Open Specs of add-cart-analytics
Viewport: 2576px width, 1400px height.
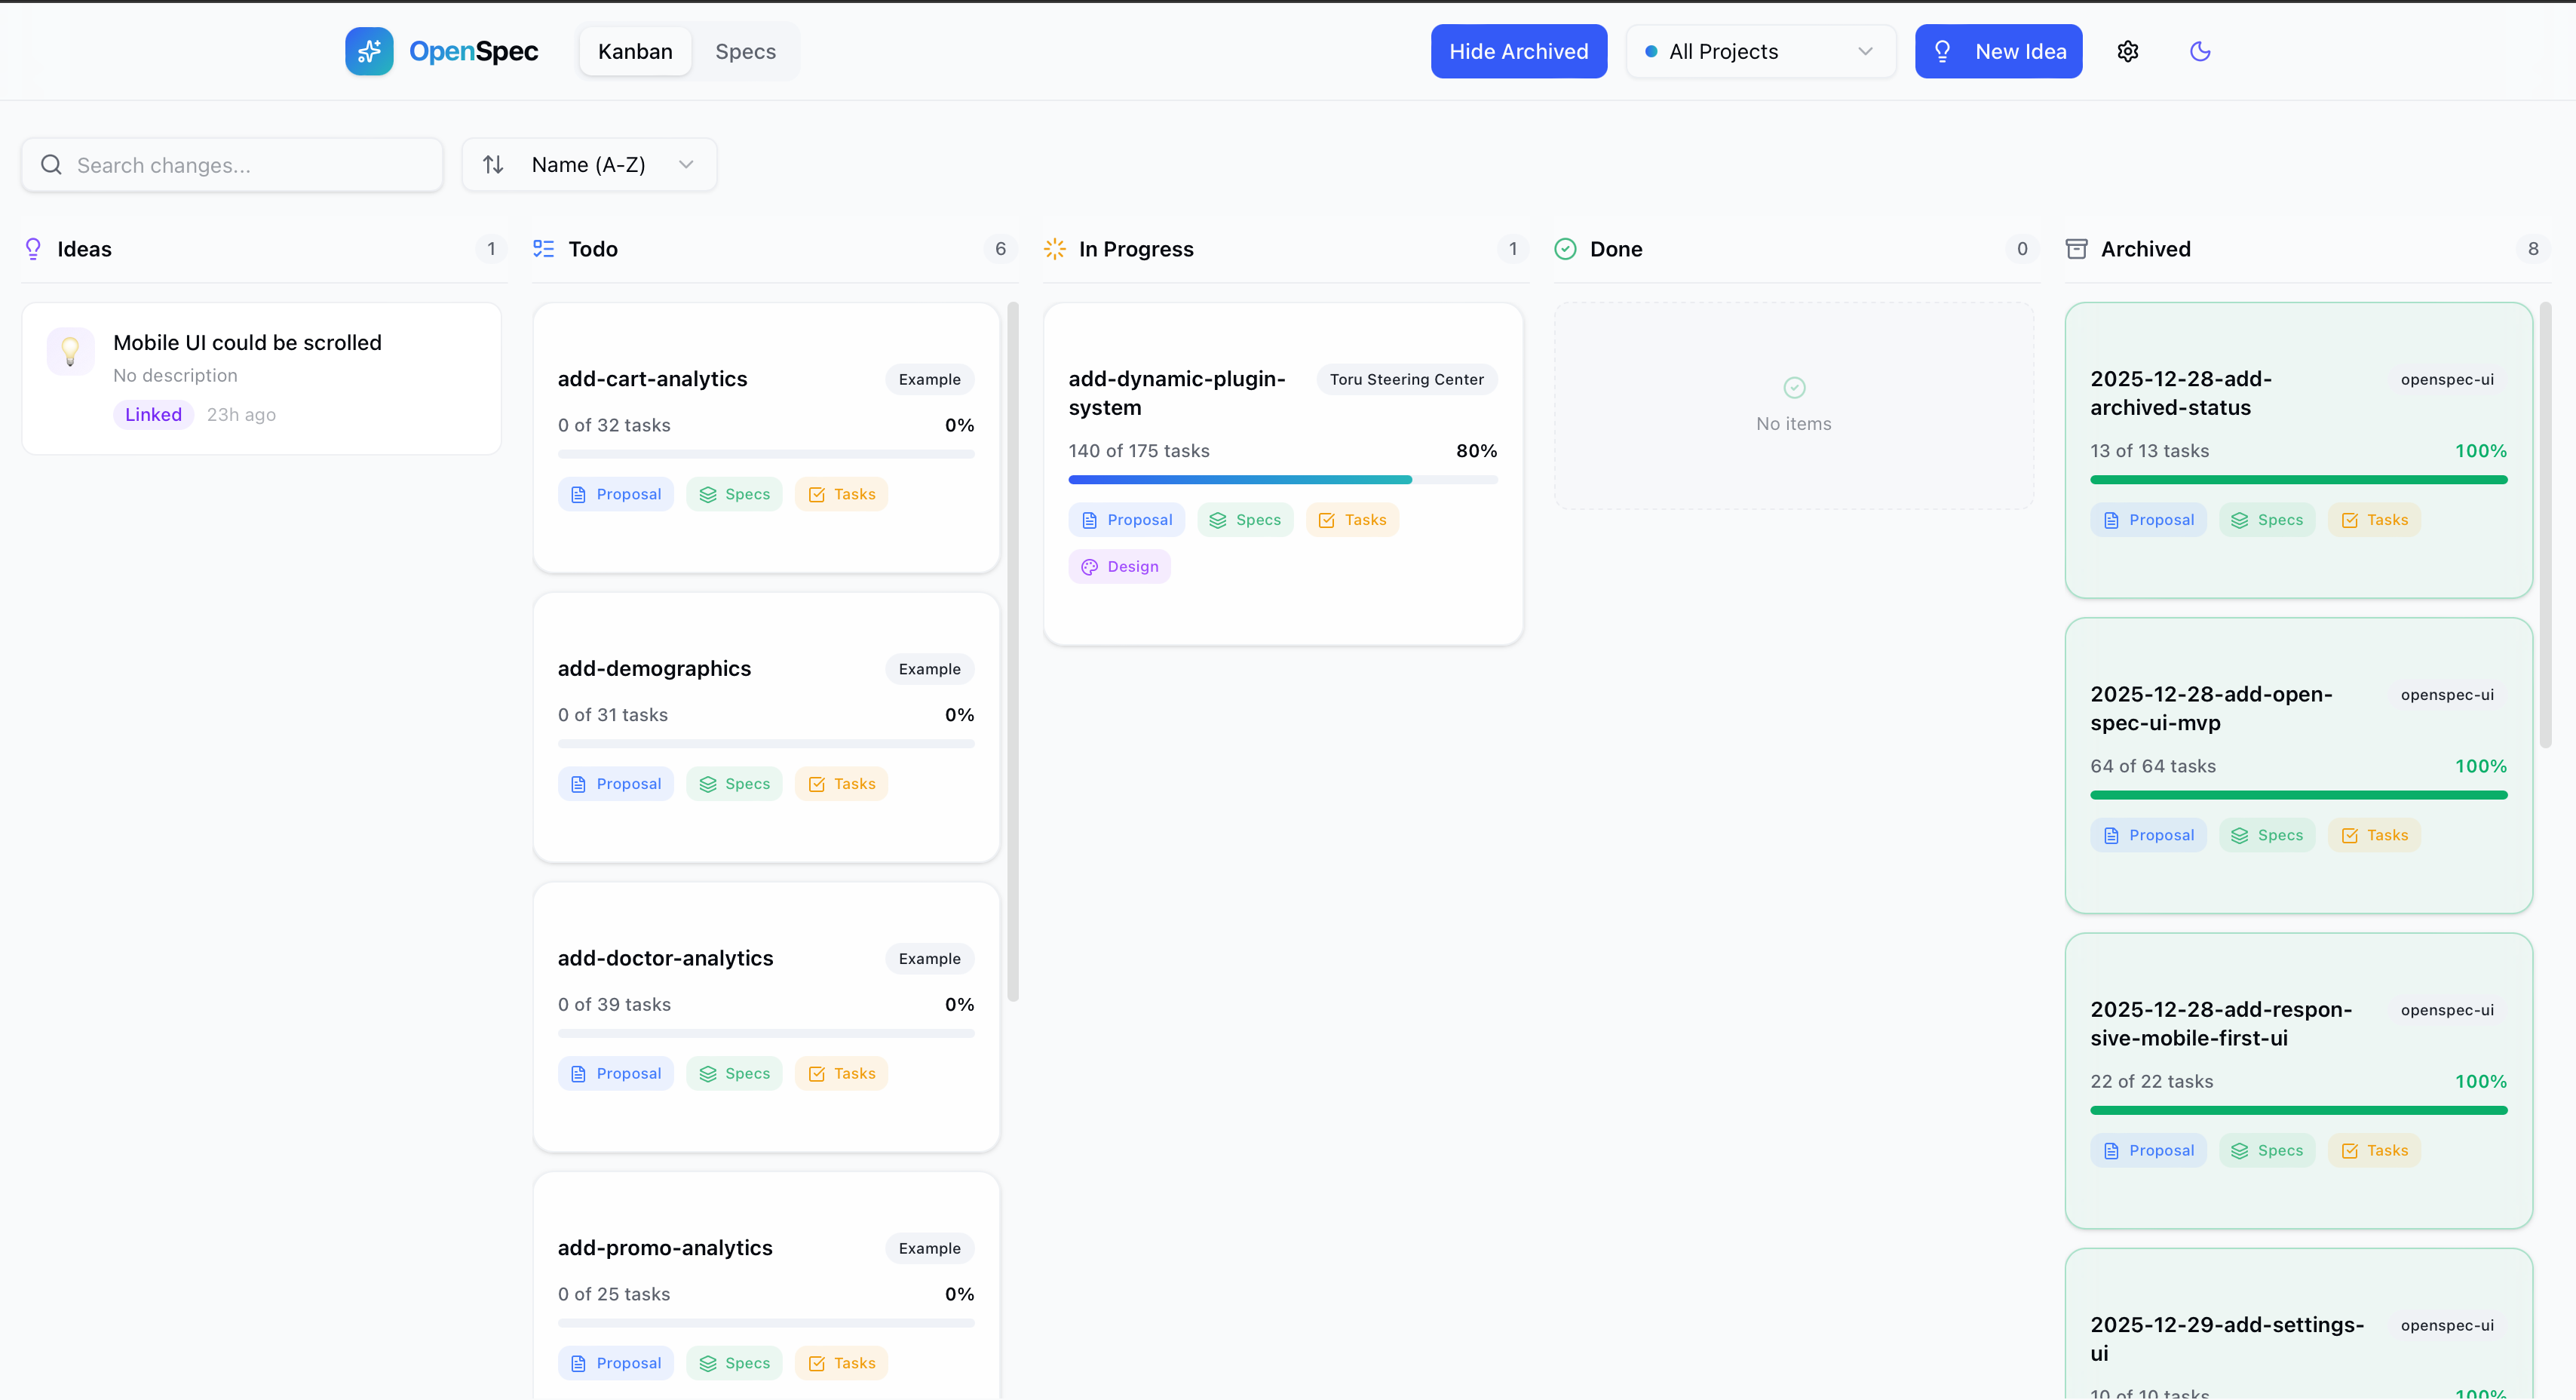click(734, 494)
